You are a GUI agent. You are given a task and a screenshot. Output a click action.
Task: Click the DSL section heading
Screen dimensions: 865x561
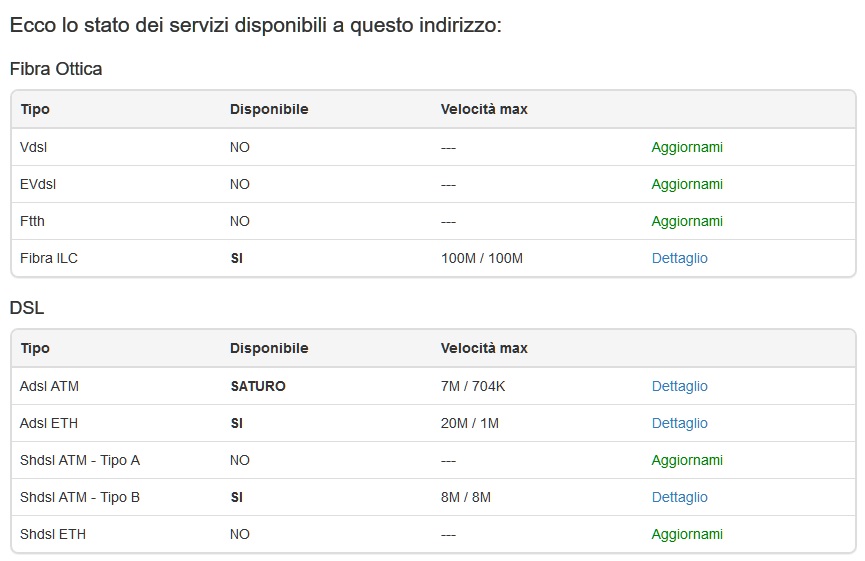[27, 308]
